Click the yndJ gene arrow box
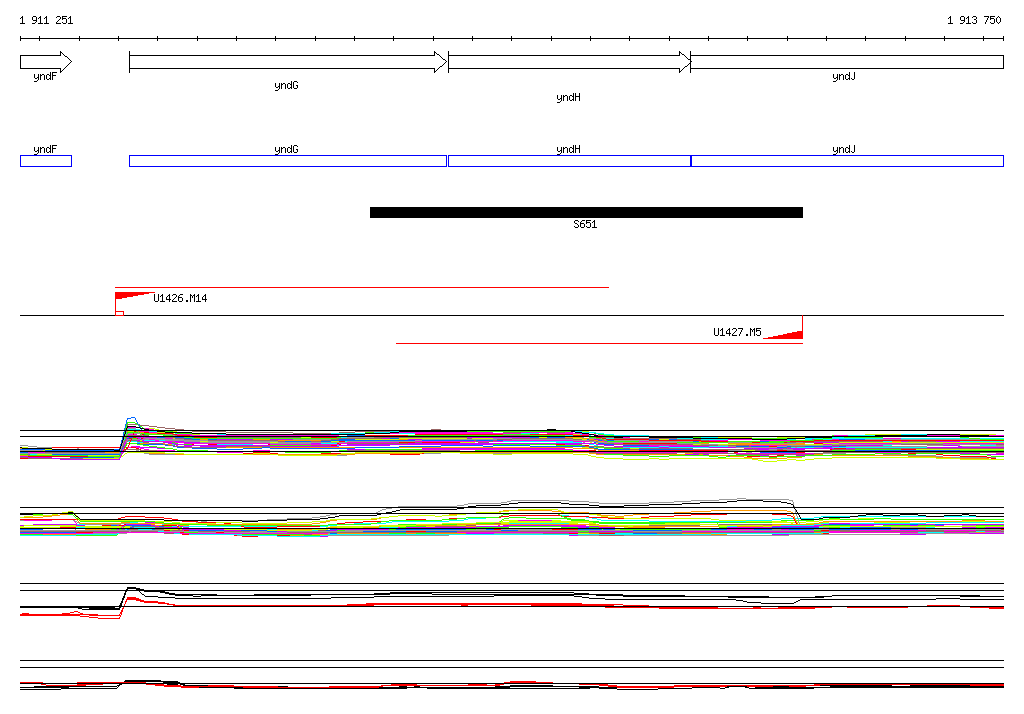The image size is (1024, 714). (847, 62)
